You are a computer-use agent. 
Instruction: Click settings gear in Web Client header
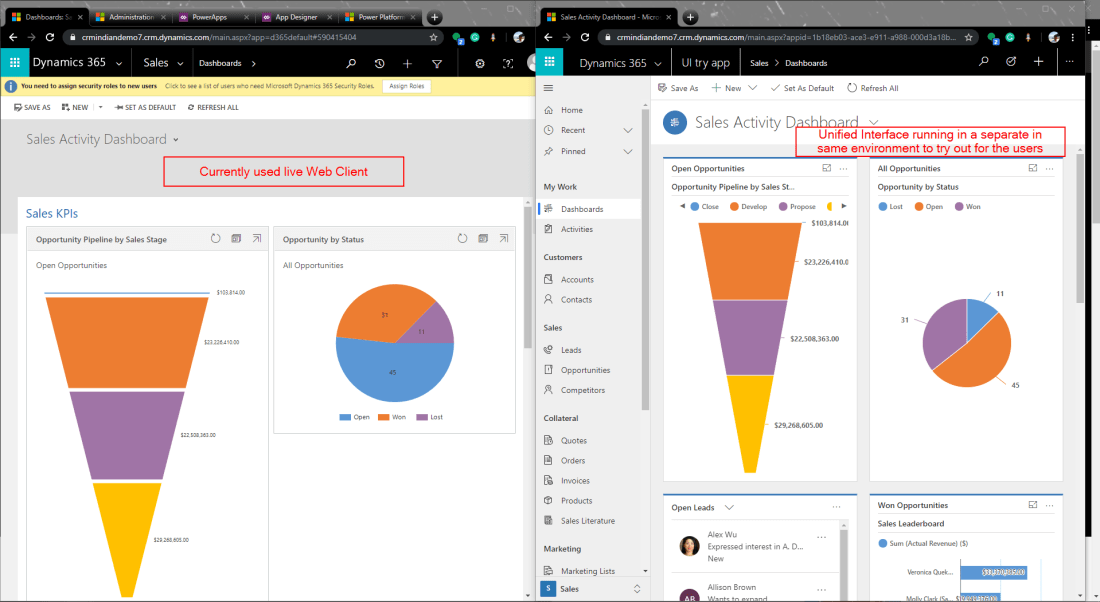[x=480, y=63]
